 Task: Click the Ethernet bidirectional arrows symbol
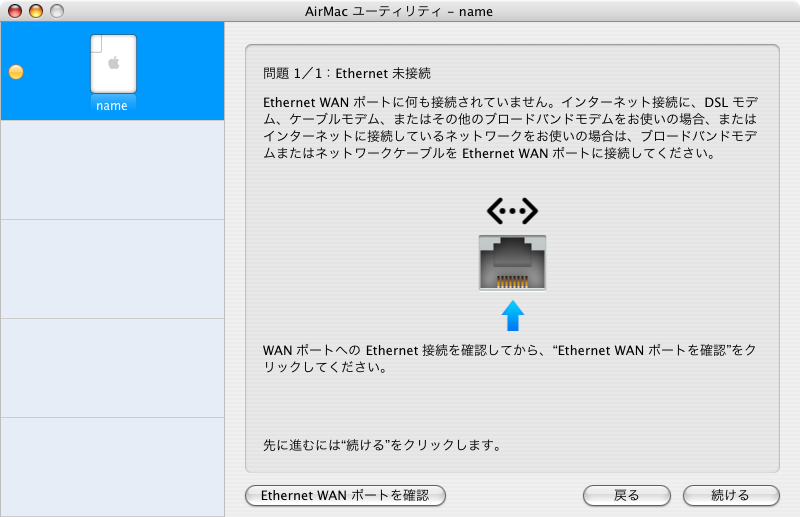512,211
